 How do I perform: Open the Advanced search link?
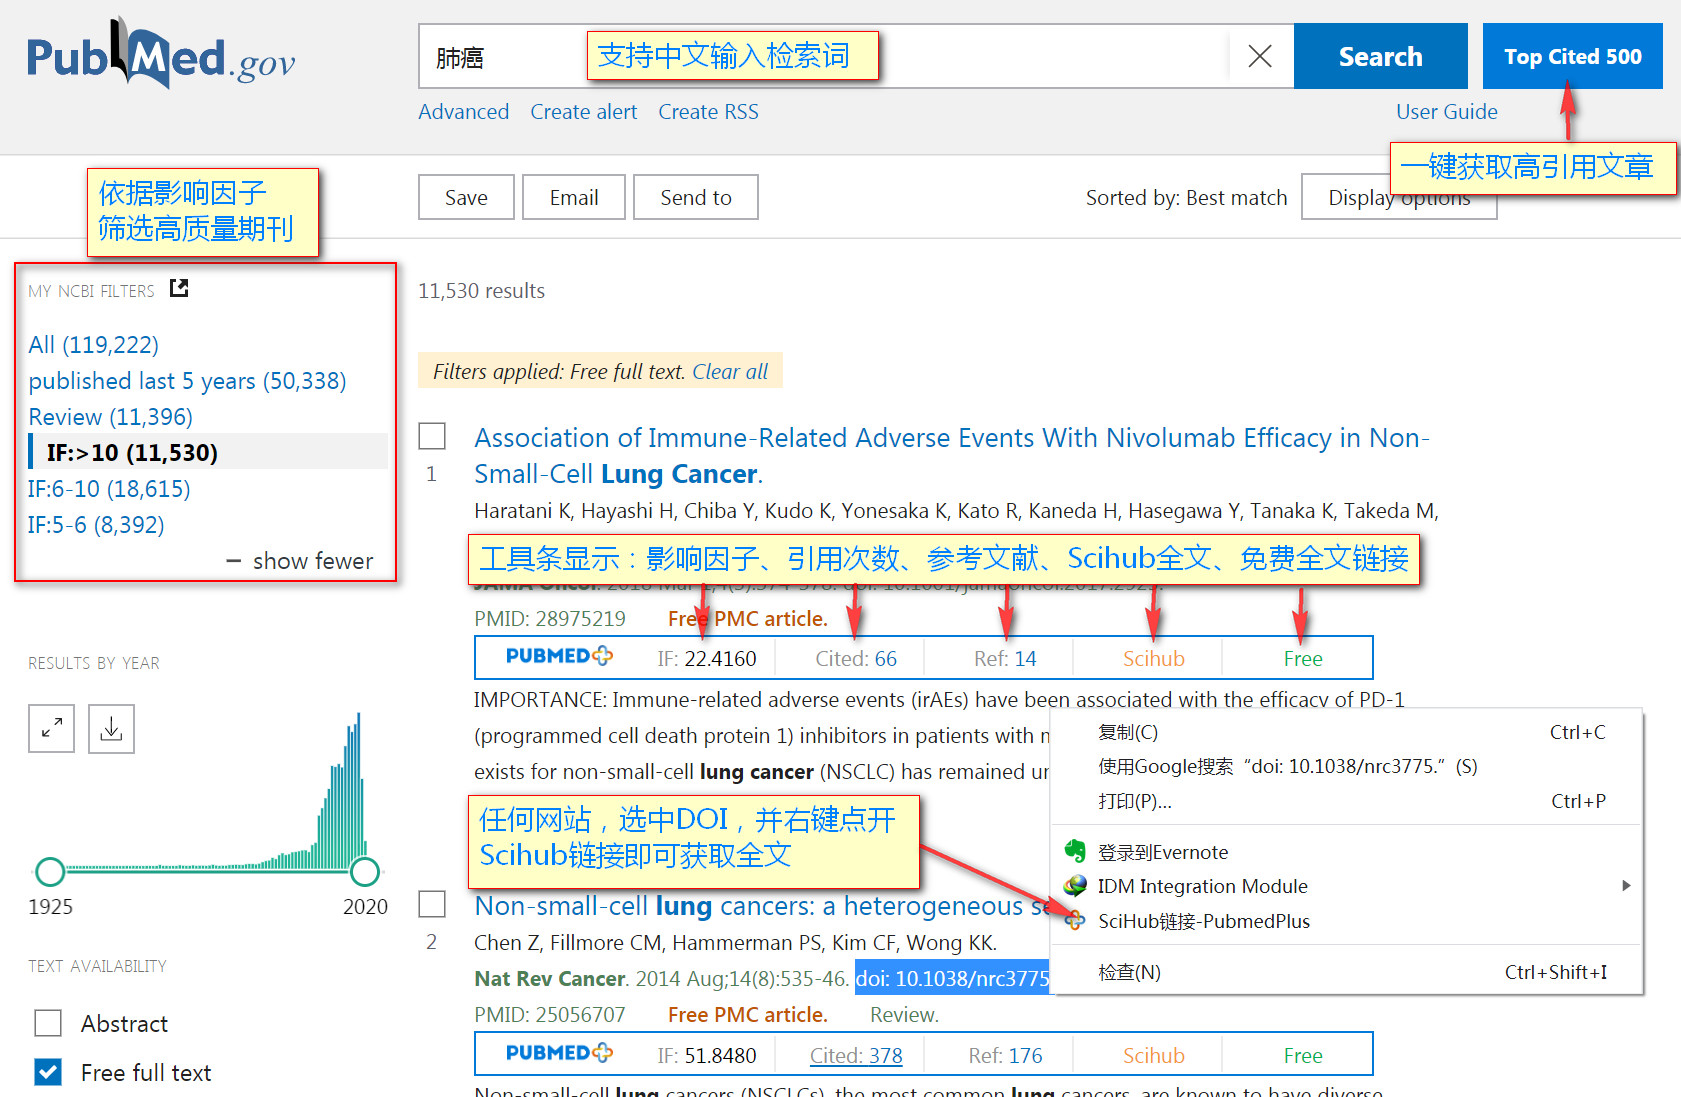click(x=463, y=111)
